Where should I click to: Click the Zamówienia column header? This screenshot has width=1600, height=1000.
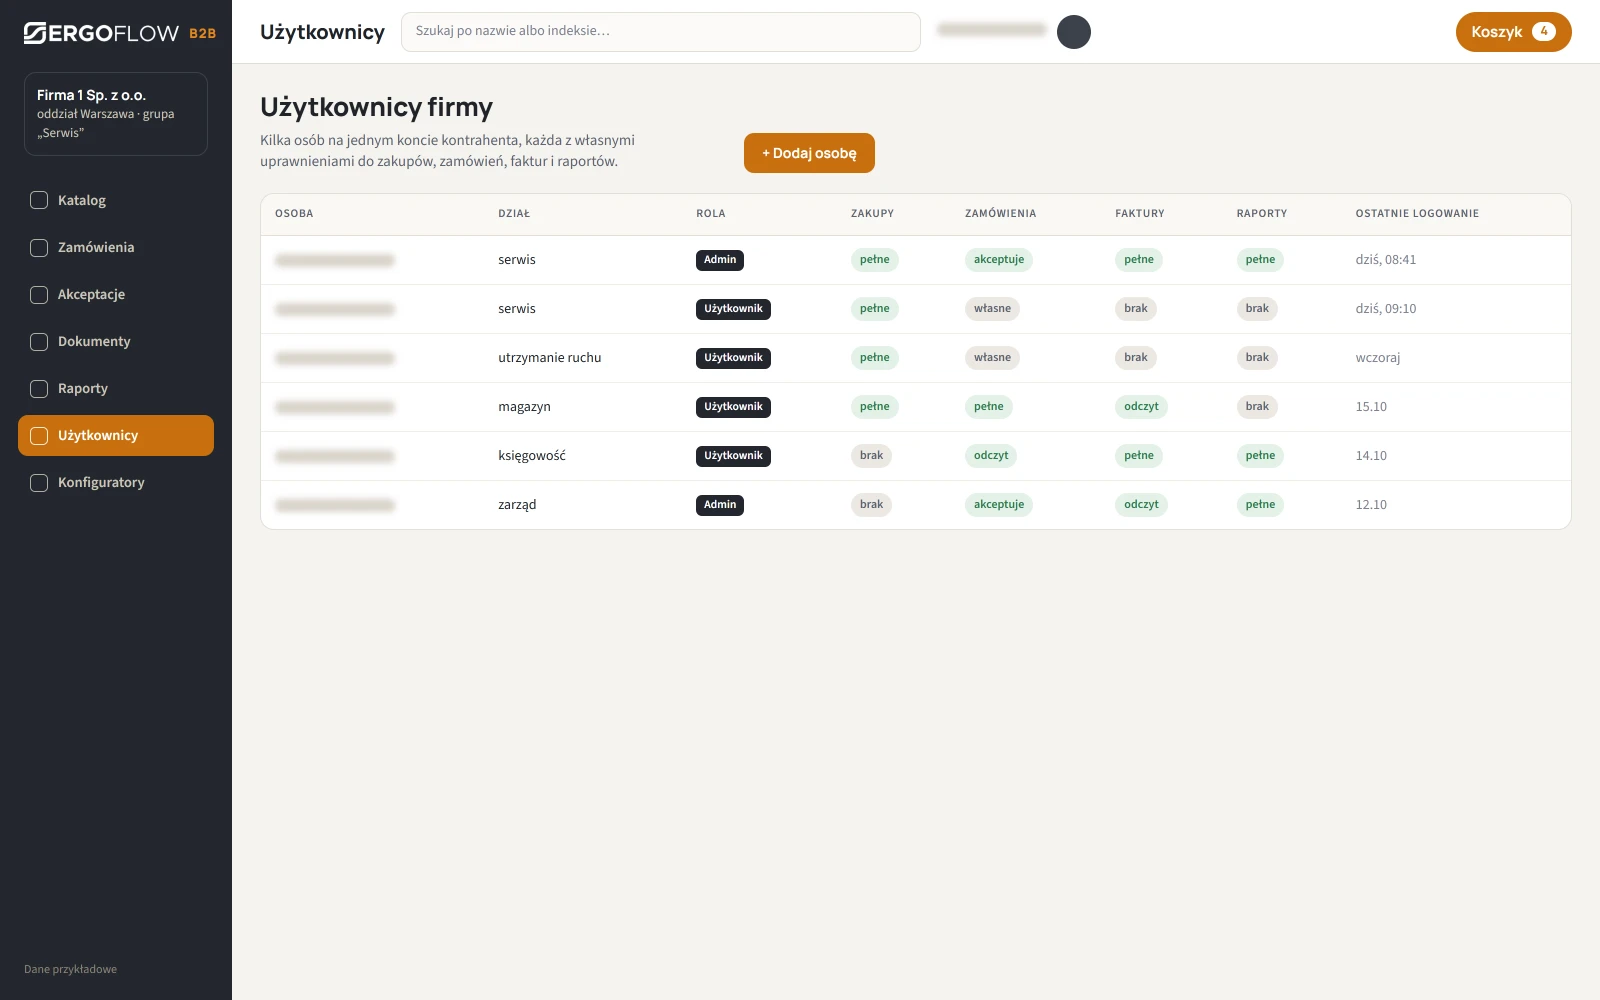1000,214
